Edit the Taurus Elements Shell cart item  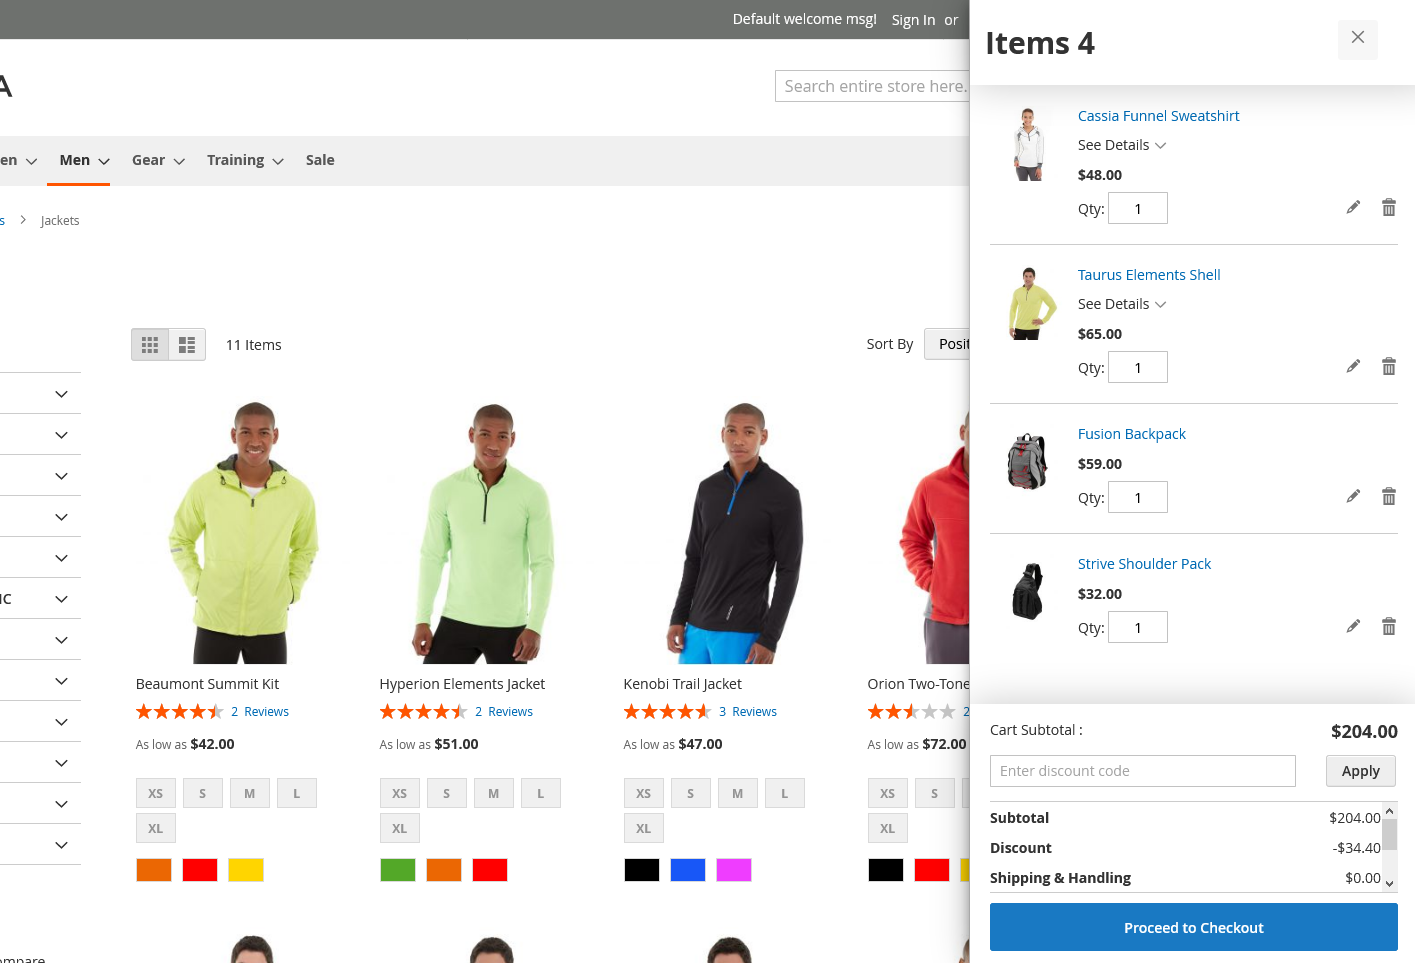(1353, 367)
